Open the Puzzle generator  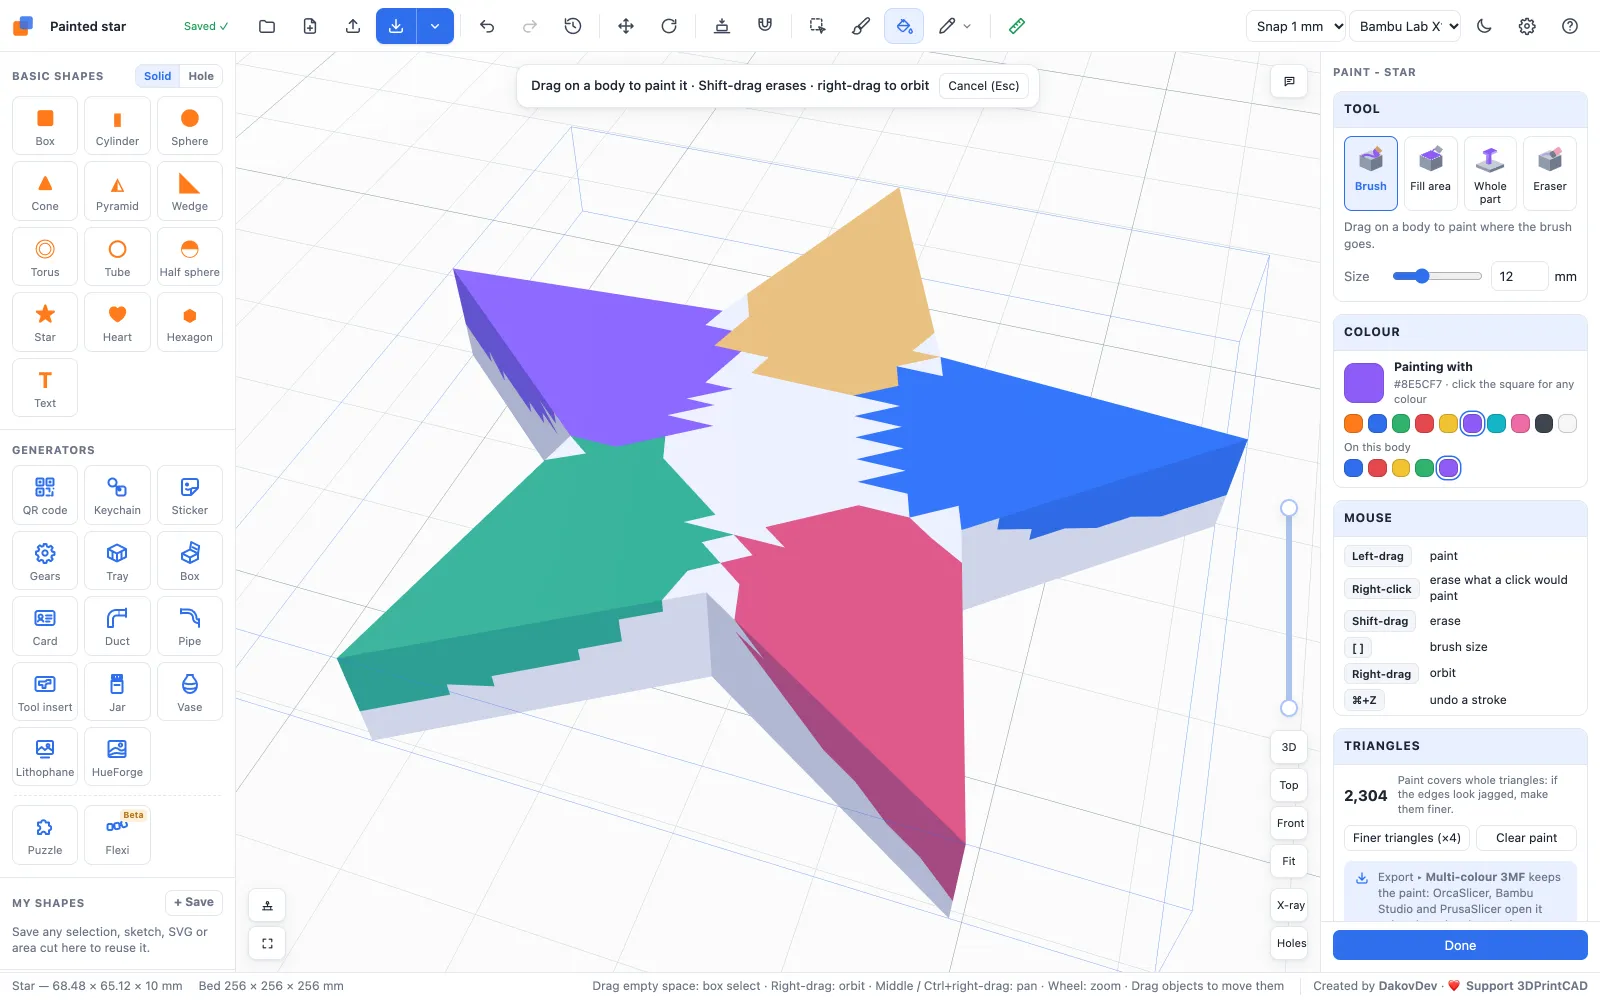[45, 835]
